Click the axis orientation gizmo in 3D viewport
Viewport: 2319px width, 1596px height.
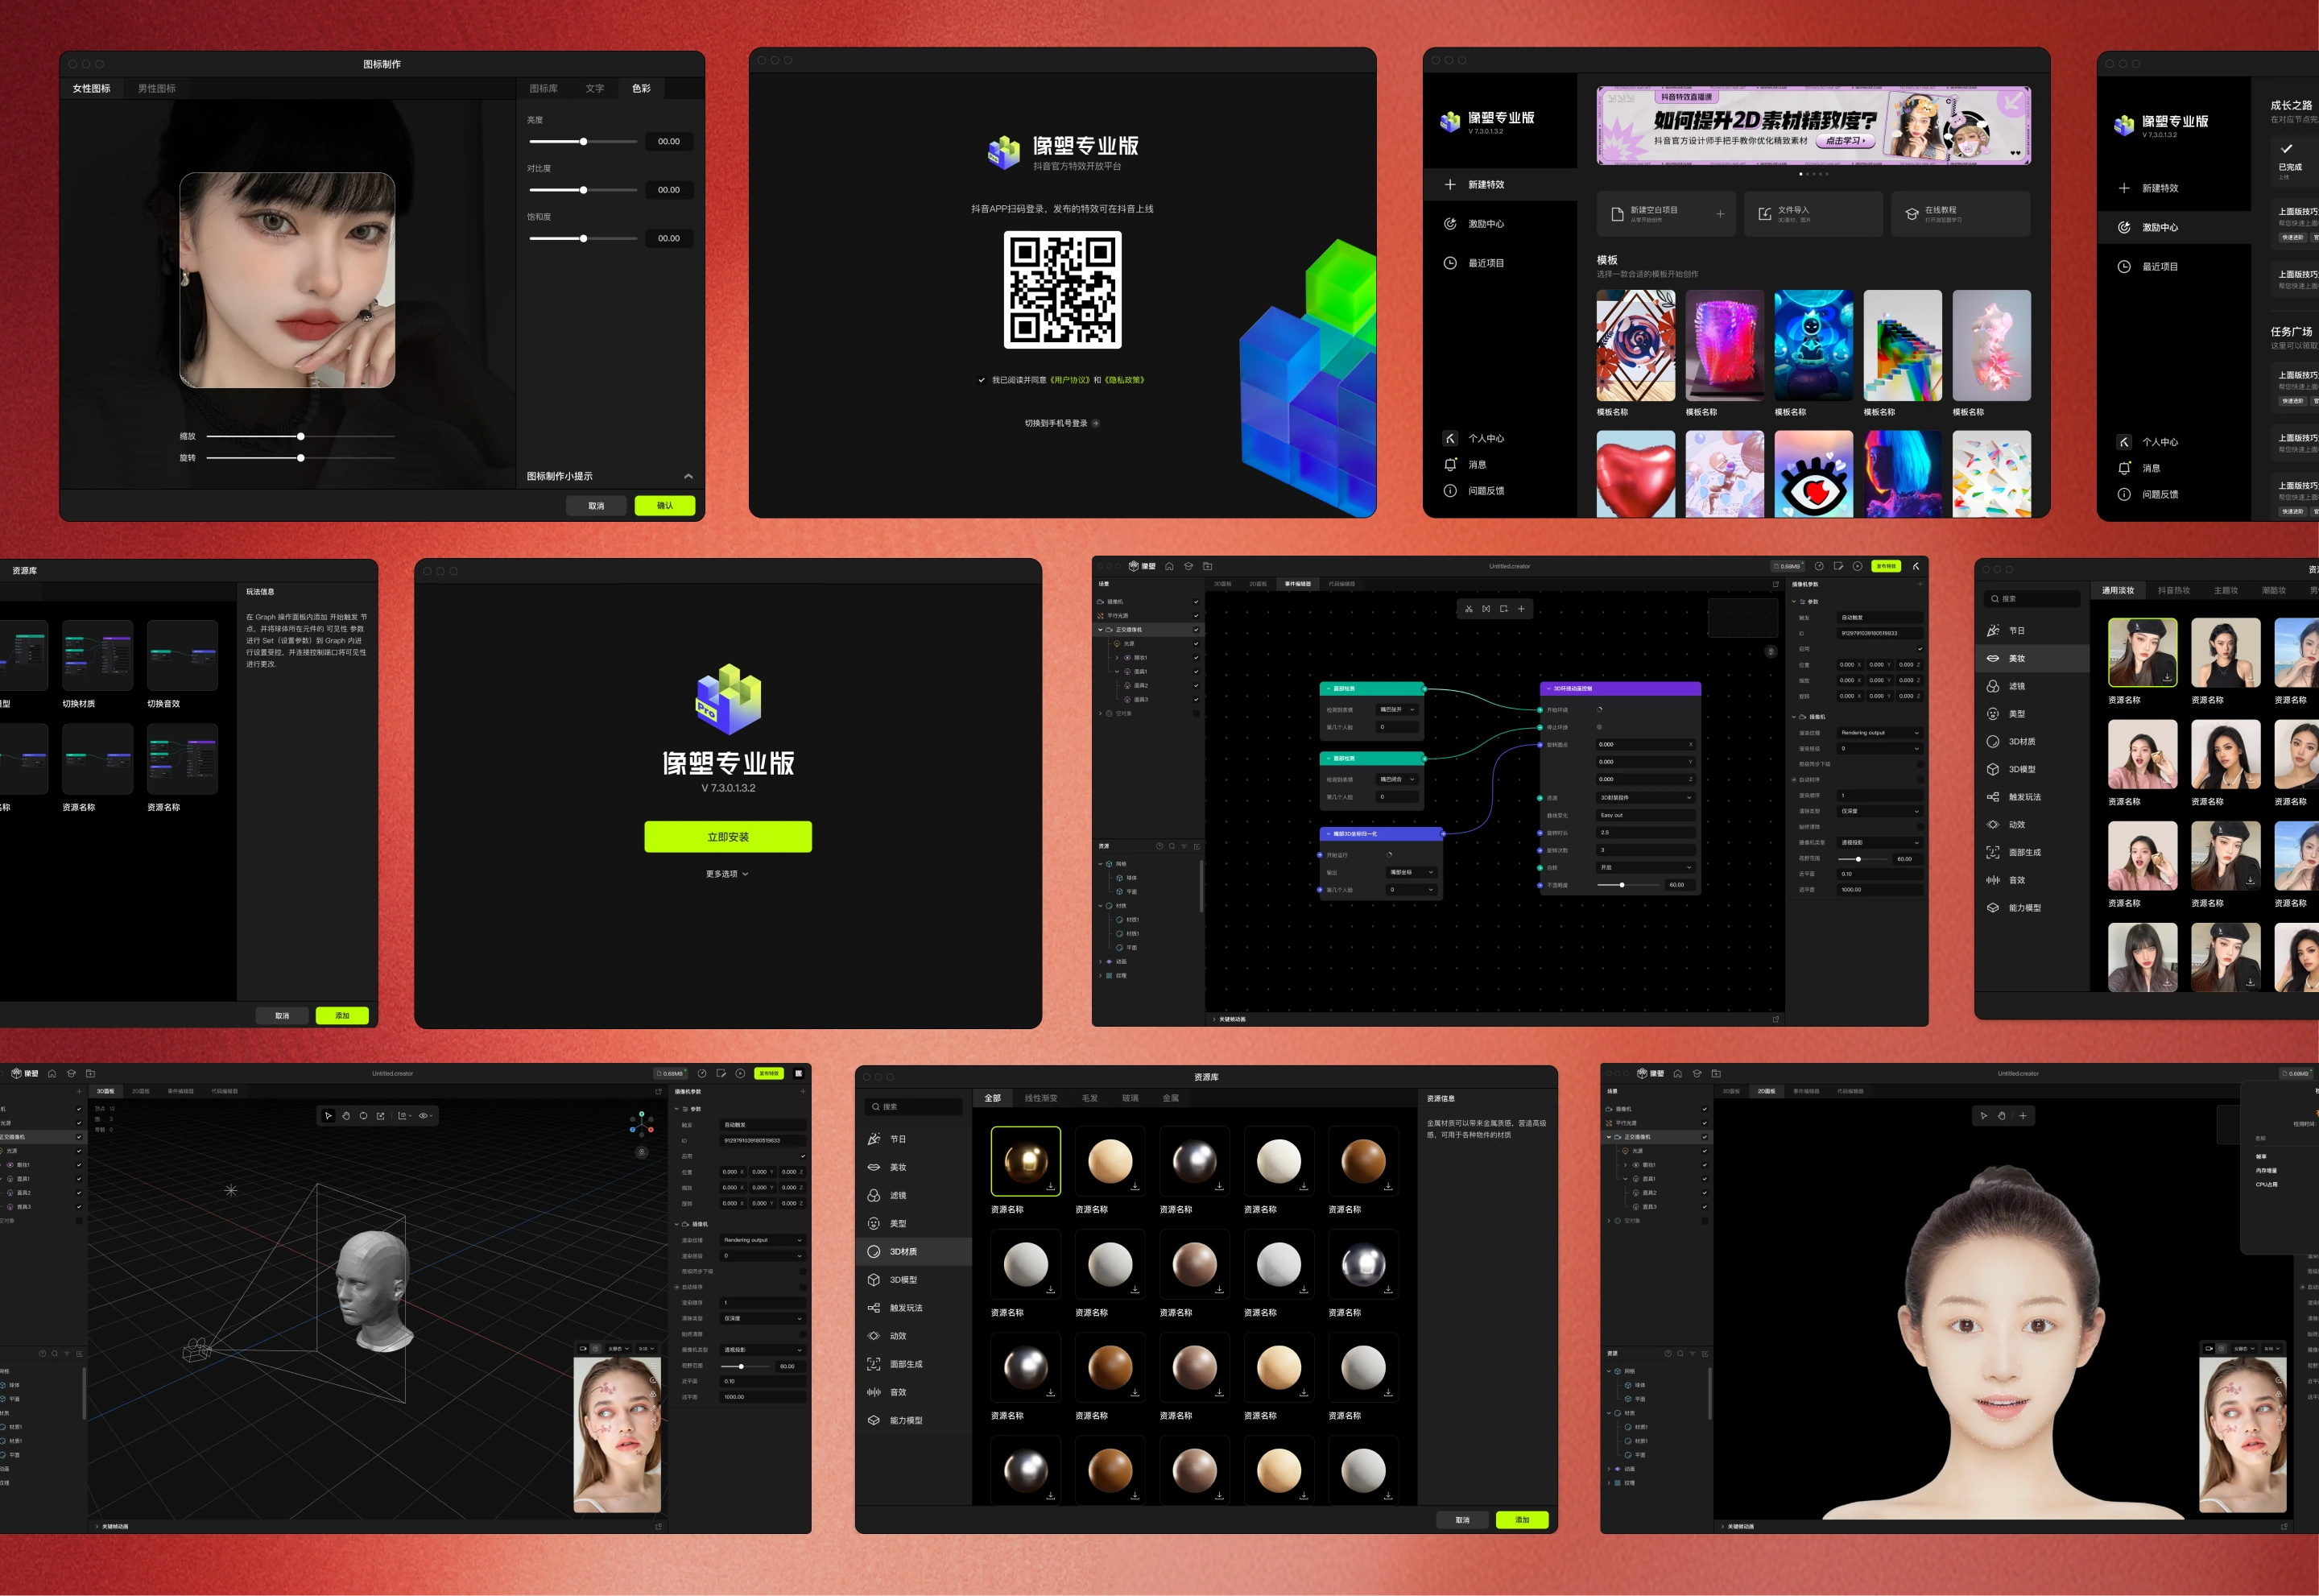[x=641, y=1125]
